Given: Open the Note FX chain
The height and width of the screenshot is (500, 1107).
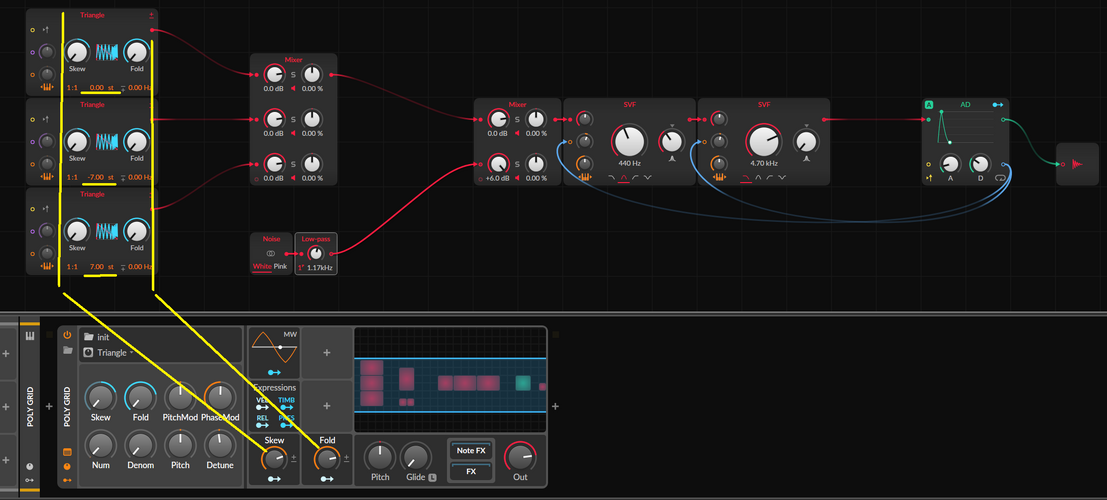Looking at the screenshot, I should point(471,451).
